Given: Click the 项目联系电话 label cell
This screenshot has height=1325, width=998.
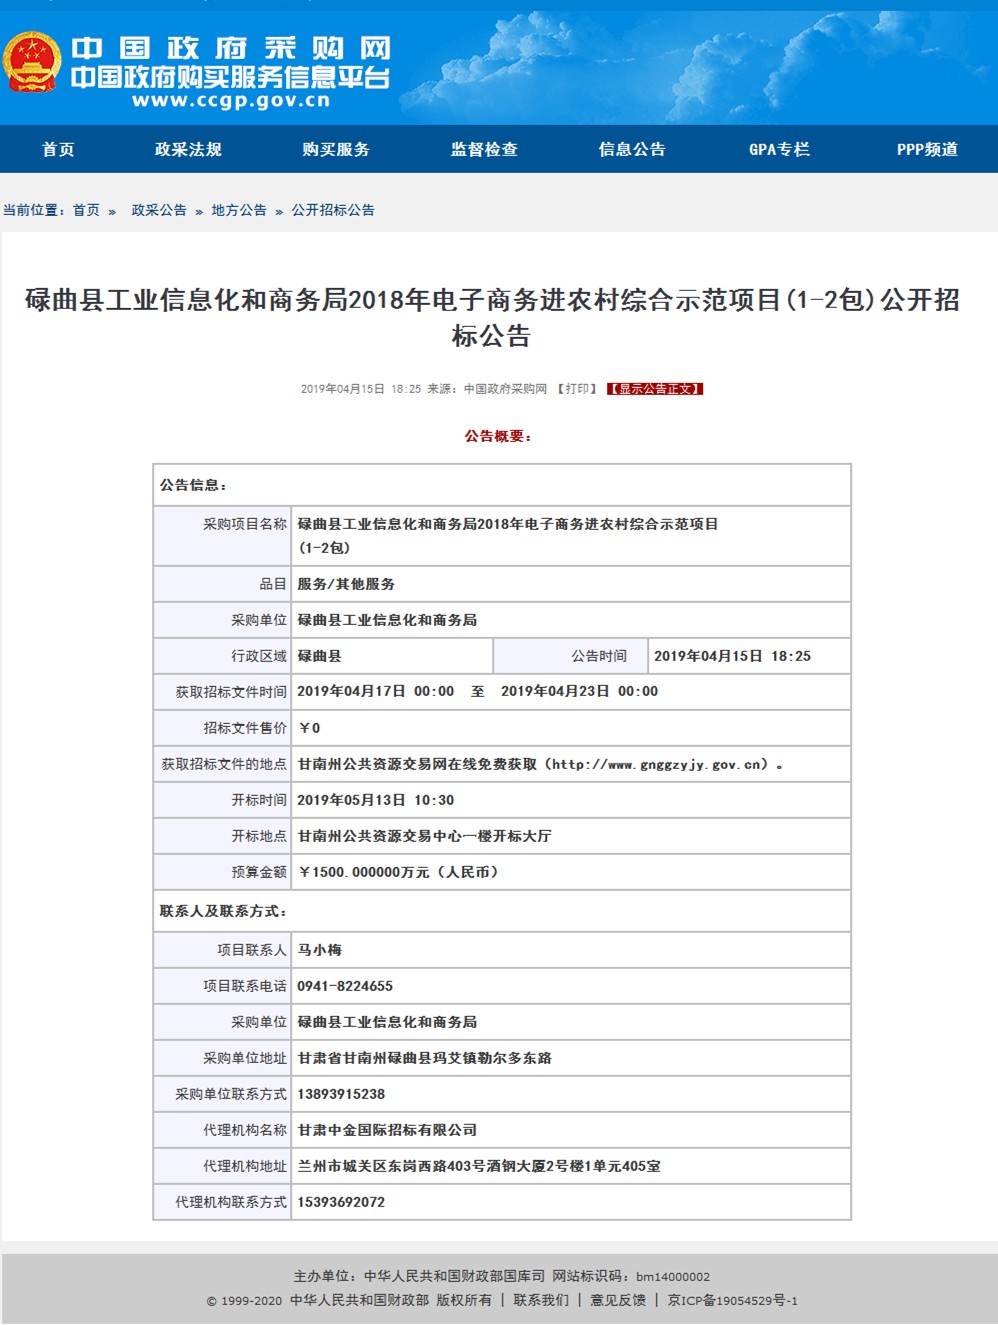Looking at the screenshot, I should (x=222, y=986).
